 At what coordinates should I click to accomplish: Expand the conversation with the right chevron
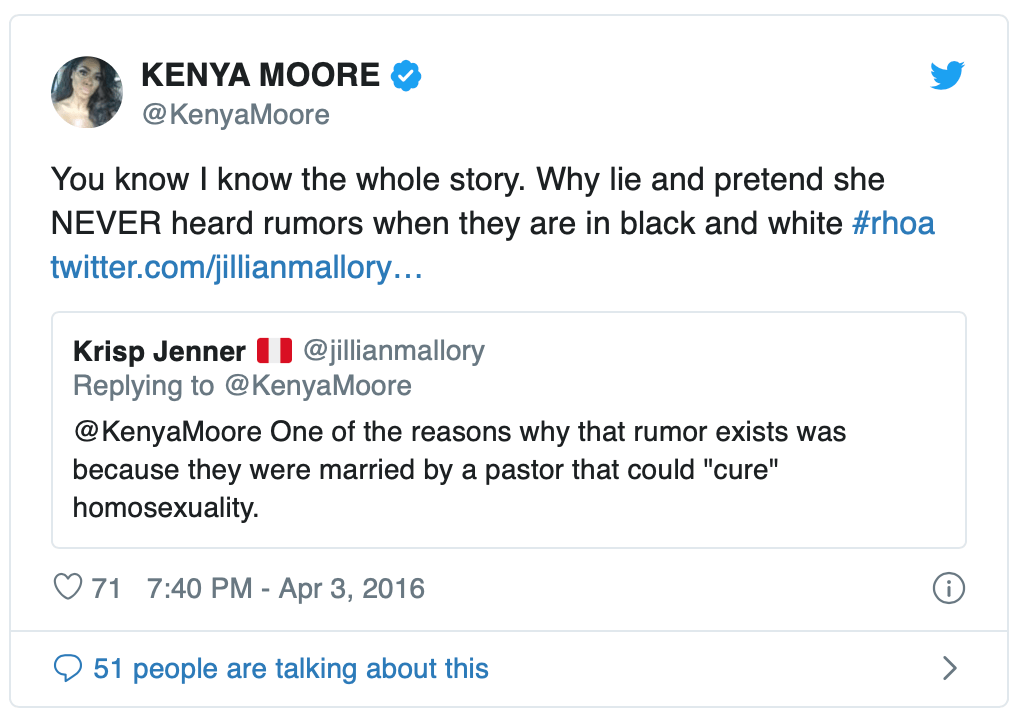coord(949,668)
